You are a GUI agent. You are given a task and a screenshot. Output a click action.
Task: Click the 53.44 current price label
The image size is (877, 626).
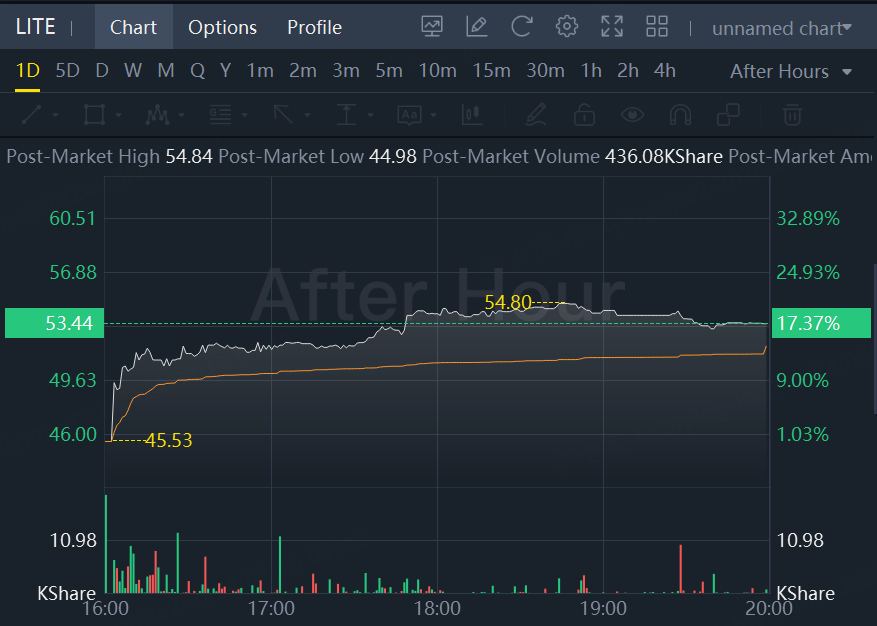[55, 323]
